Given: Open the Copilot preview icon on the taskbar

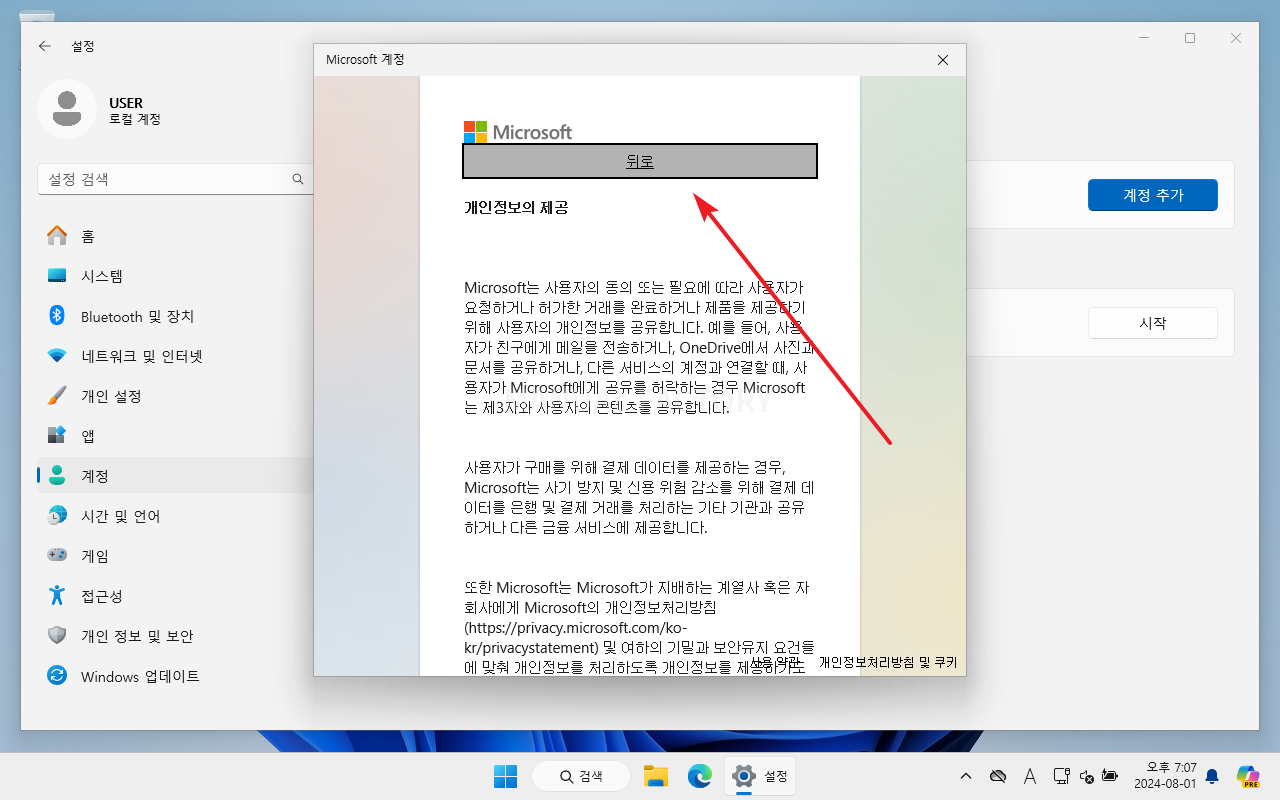Looking at the screenshot, I should tap(1248, 776).
